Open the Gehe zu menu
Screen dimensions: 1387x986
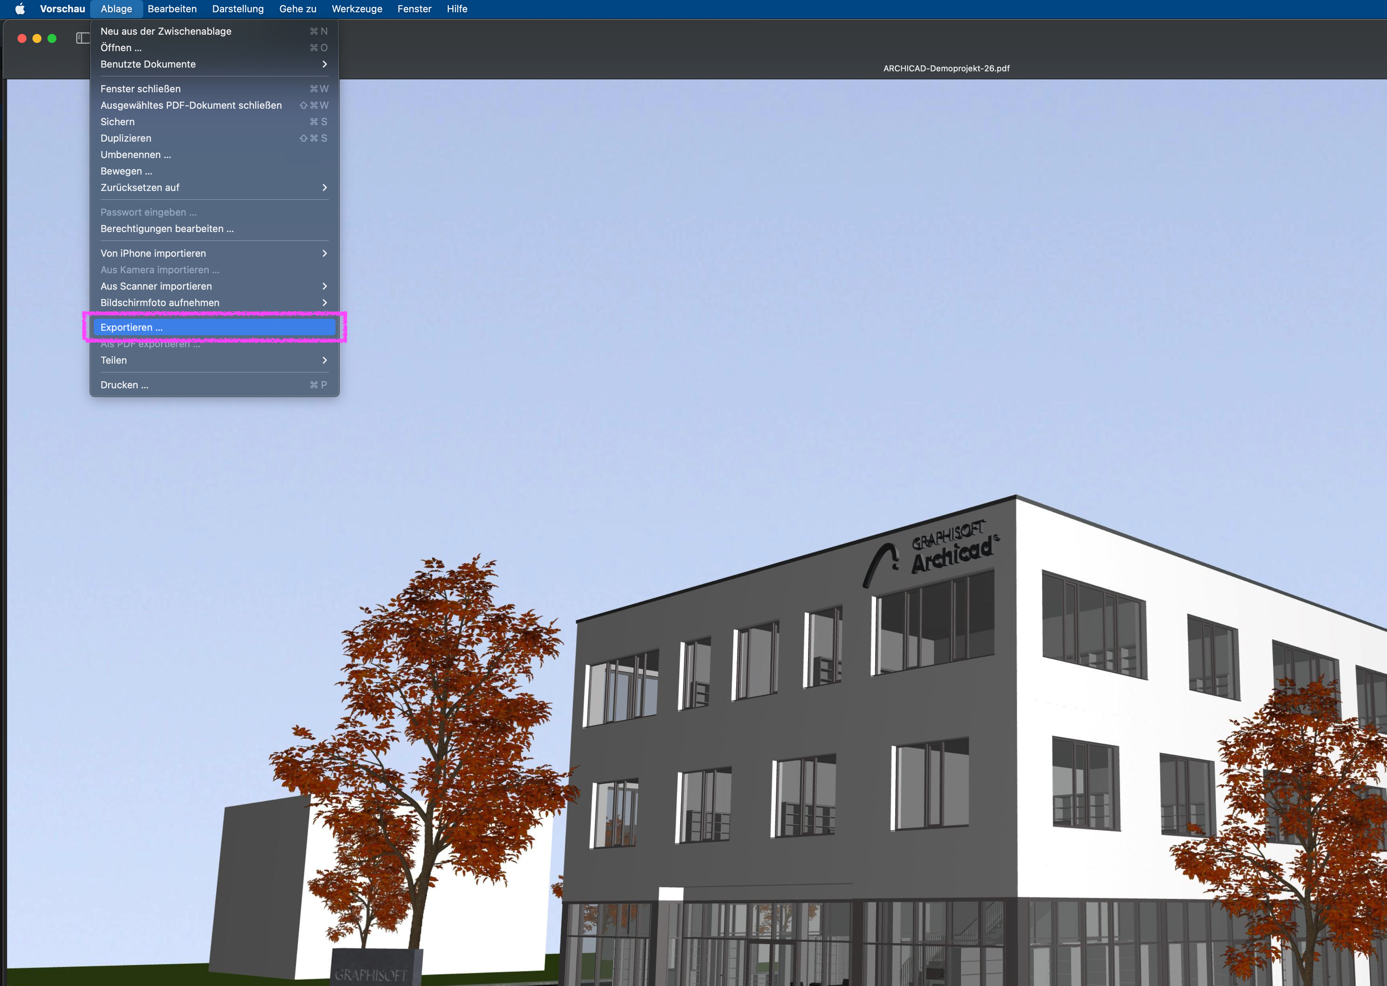(298, 9)
